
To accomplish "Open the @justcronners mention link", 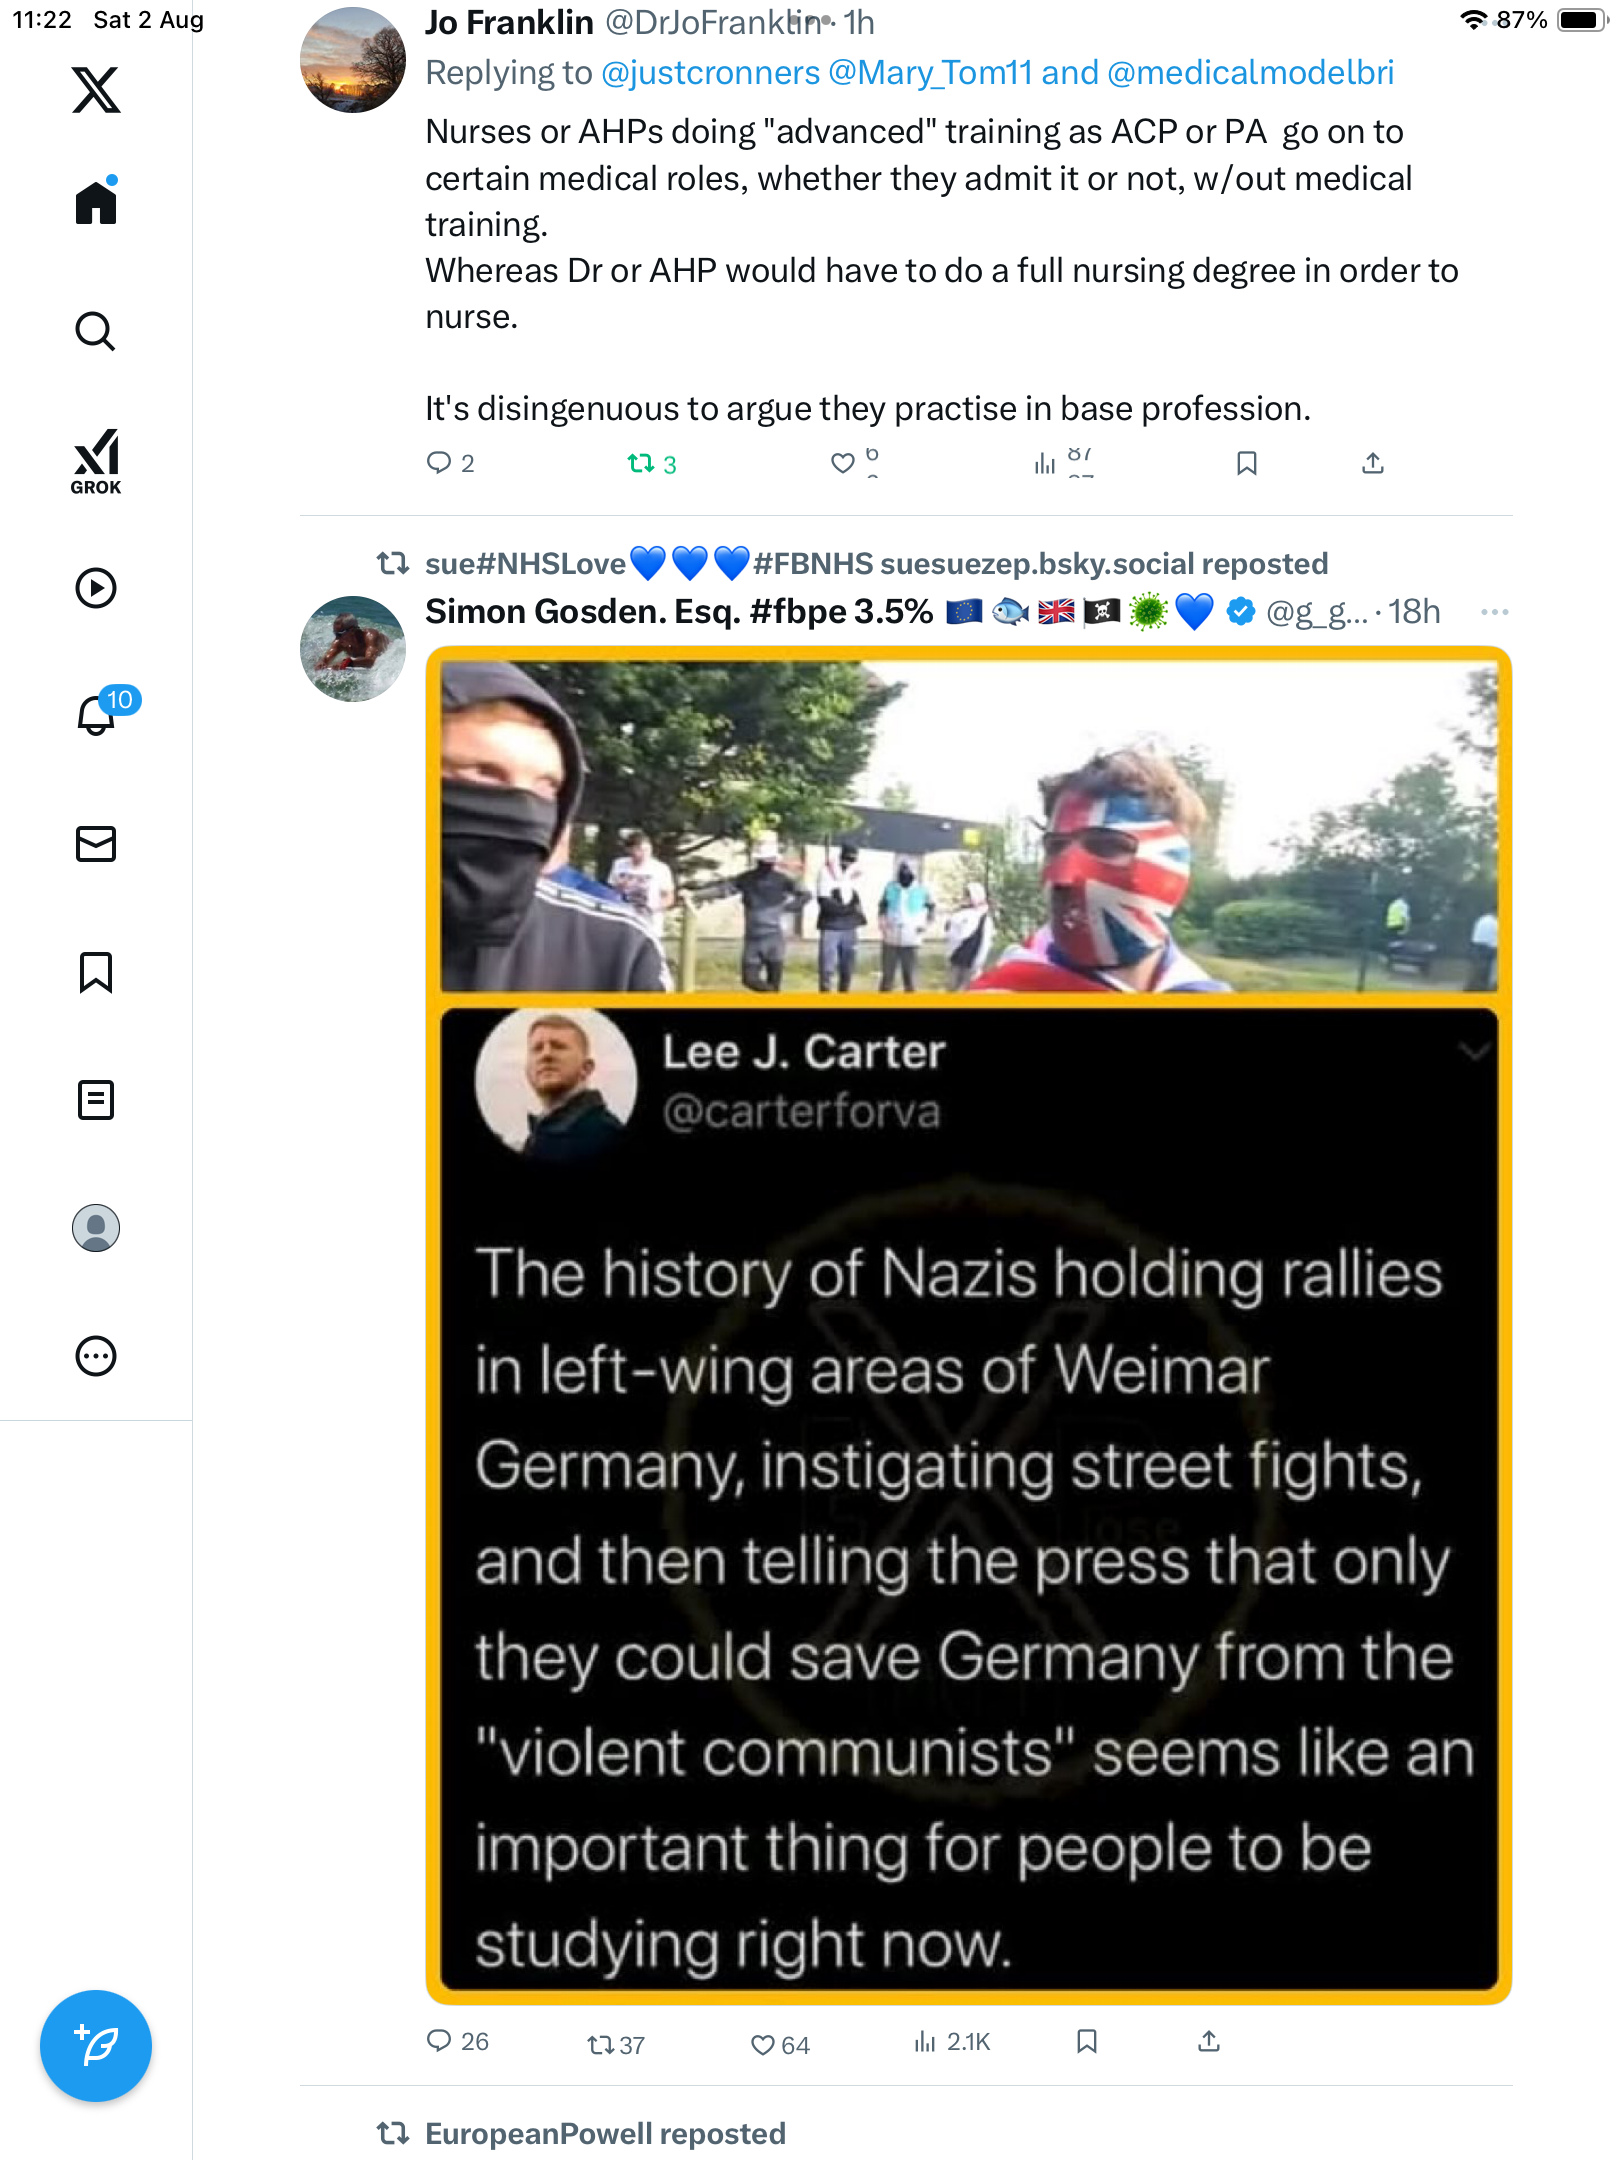I will [x=711, y=73].
